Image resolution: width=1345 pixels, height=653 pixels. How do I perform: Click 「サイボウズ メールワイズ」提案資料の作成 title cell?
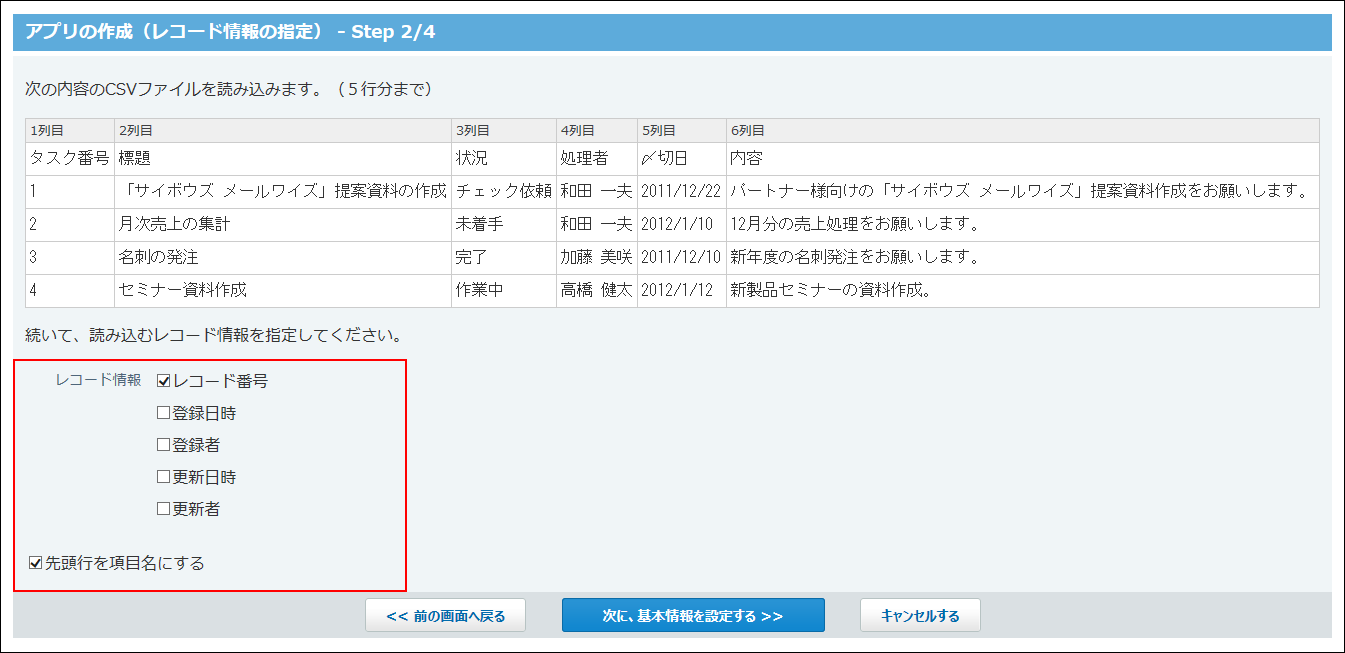[x=283, y=191]
